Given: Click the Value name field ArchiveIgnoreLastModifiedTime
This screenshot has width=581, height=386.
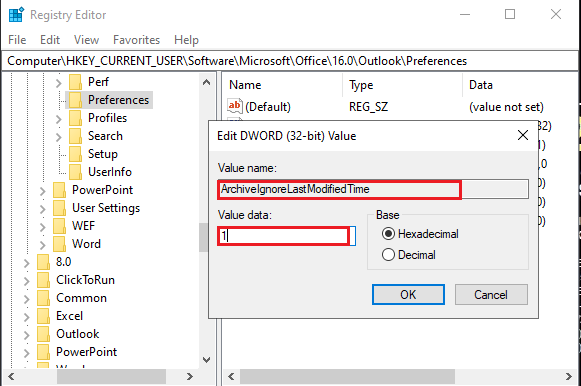Looking at the screenshot, I should 373,189.
